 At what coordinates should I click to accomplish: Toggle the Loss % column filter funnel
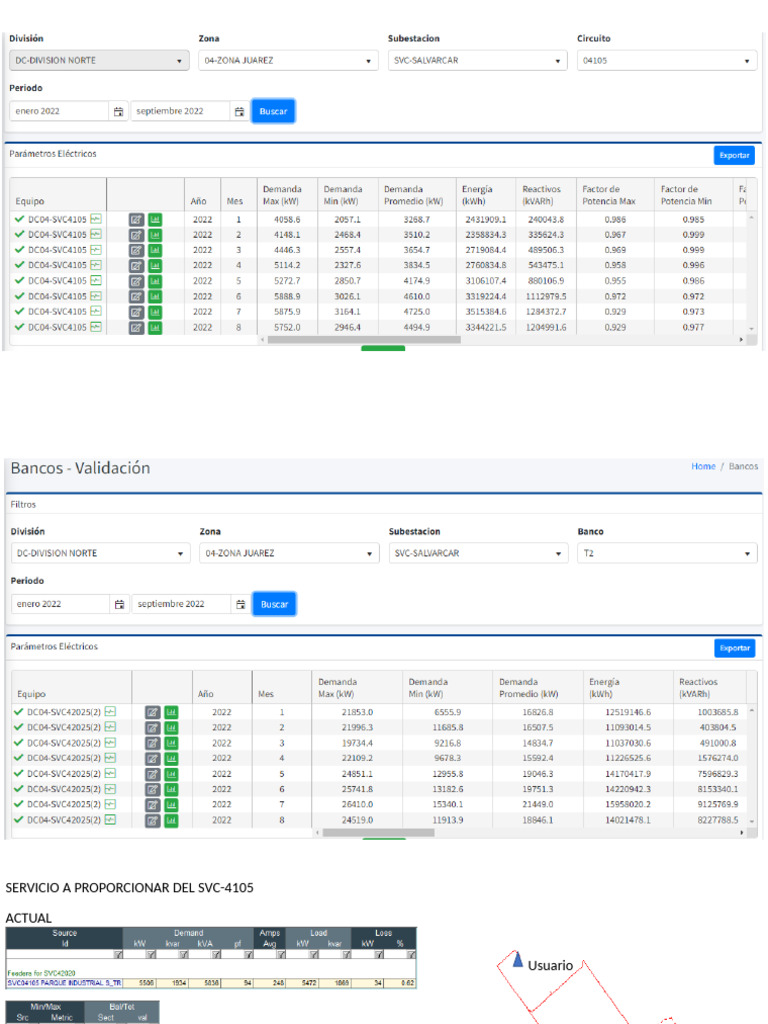(408, 954)
